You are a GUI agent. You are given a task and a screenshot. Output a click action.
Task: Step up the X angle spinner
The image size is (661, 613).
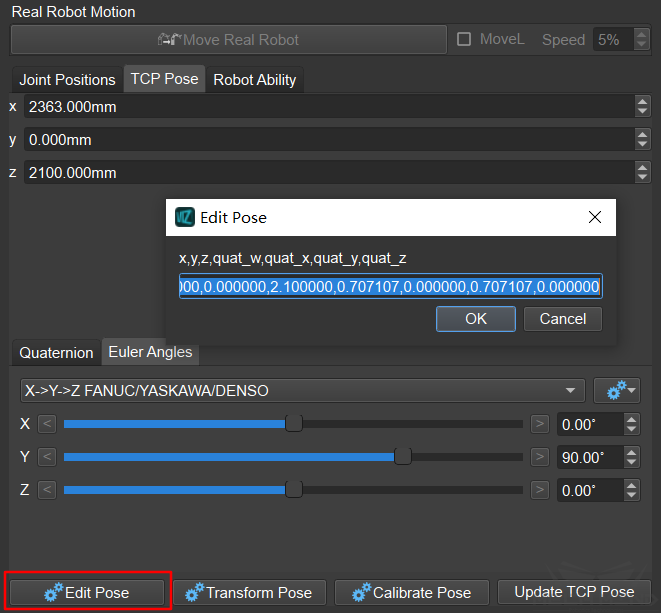point(631,419)
